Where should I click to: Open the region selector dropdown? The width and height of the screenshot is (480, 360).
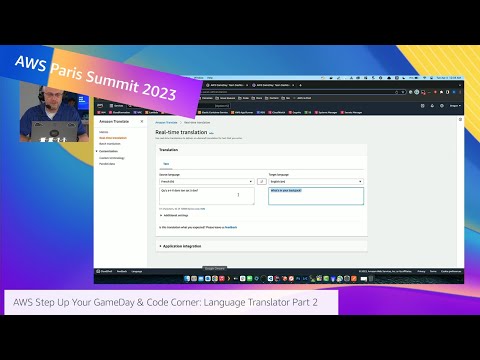pos(455,106)
